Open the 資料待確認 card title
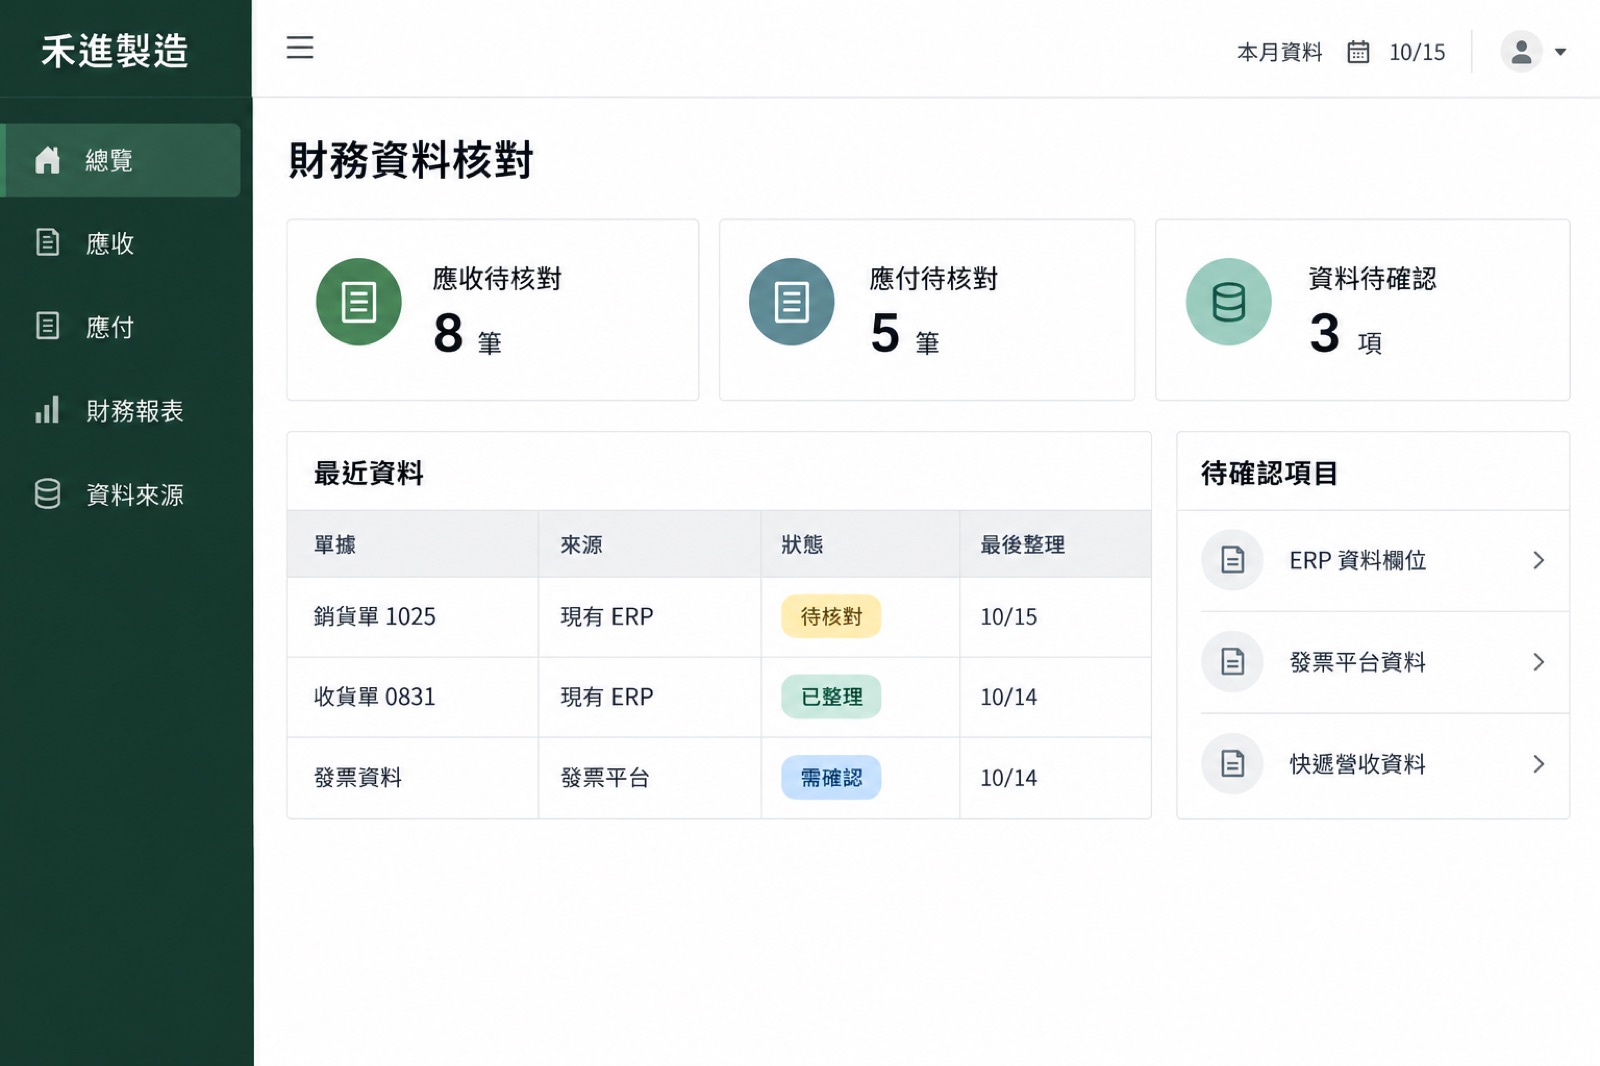Image resolution: width=1600 pixels, height=1066 pixels. click(1373, 278)
